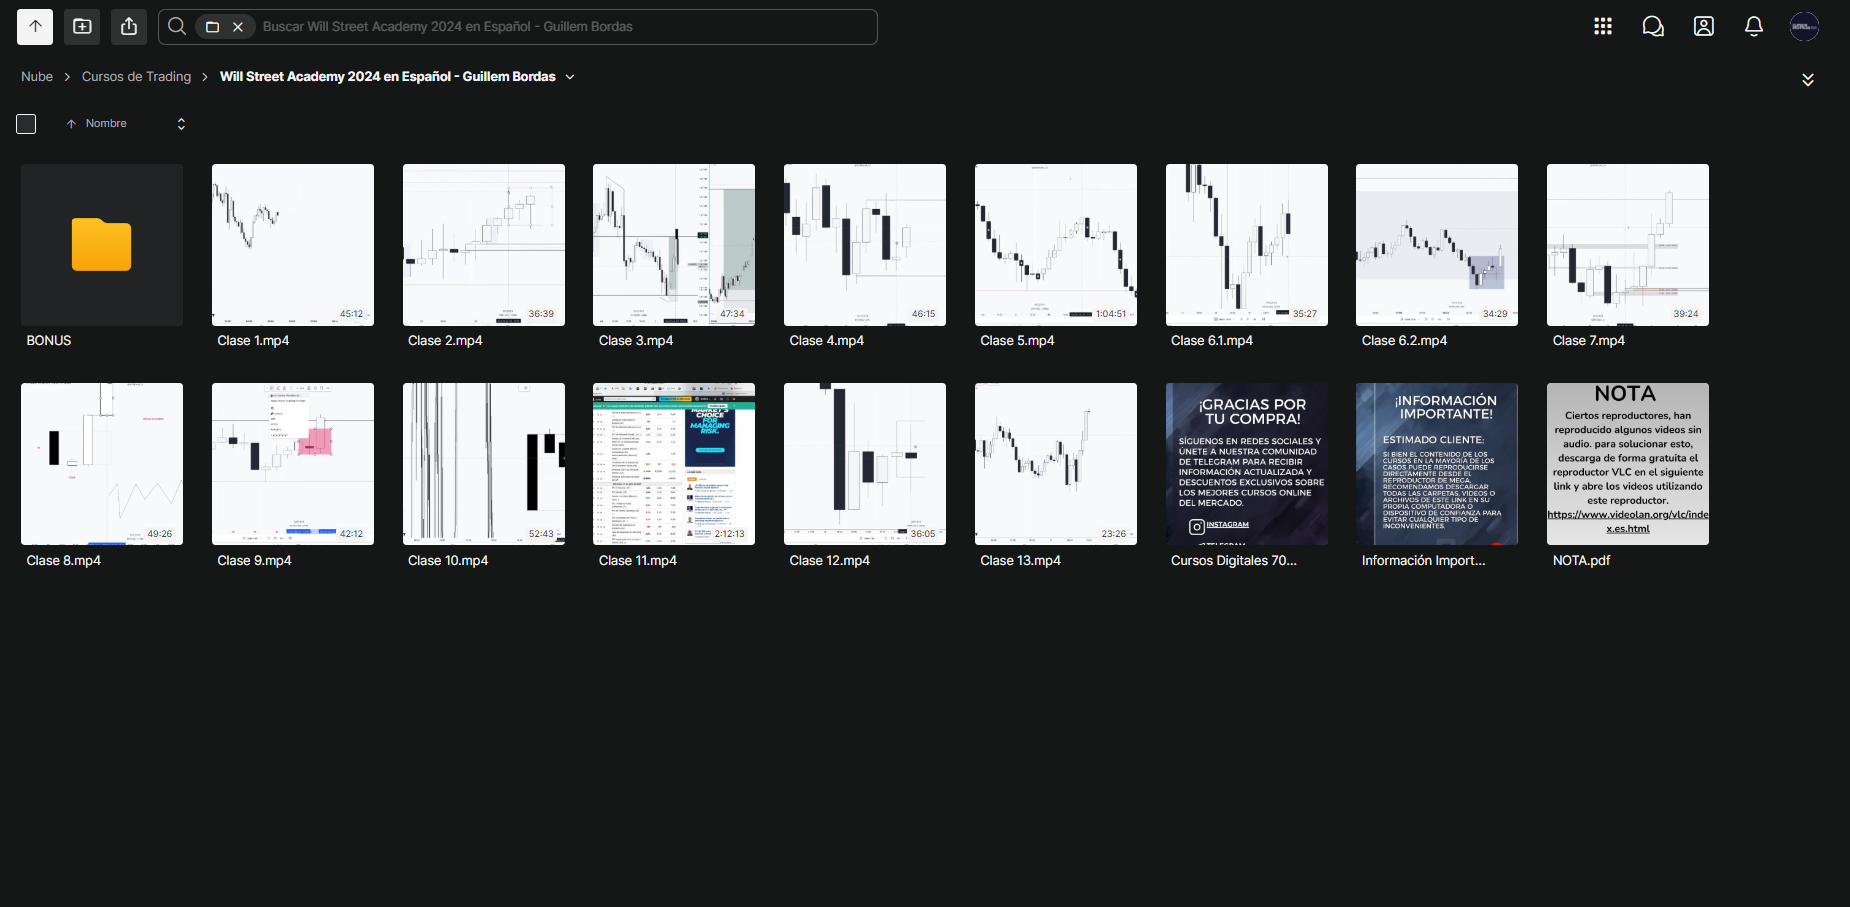This screenshot has width=1850, height=907.
Task: Go to Cursos de Trading breadcrumb
Action: click(x=136, y=77)
